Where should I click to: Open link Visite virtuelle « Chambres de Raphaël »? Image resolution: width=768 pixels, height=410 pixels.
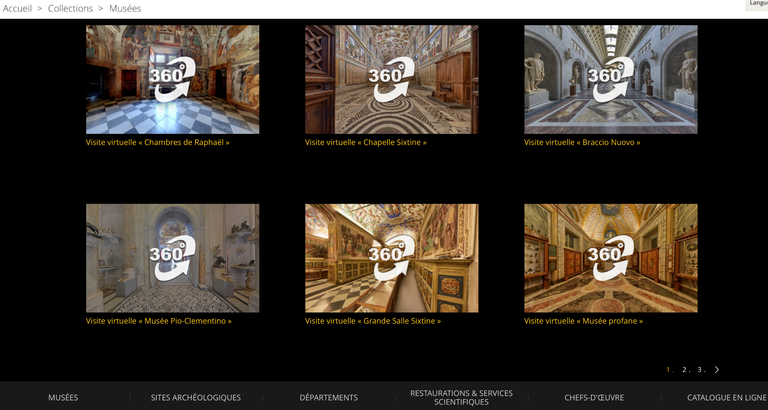click(x=158, y=143)
